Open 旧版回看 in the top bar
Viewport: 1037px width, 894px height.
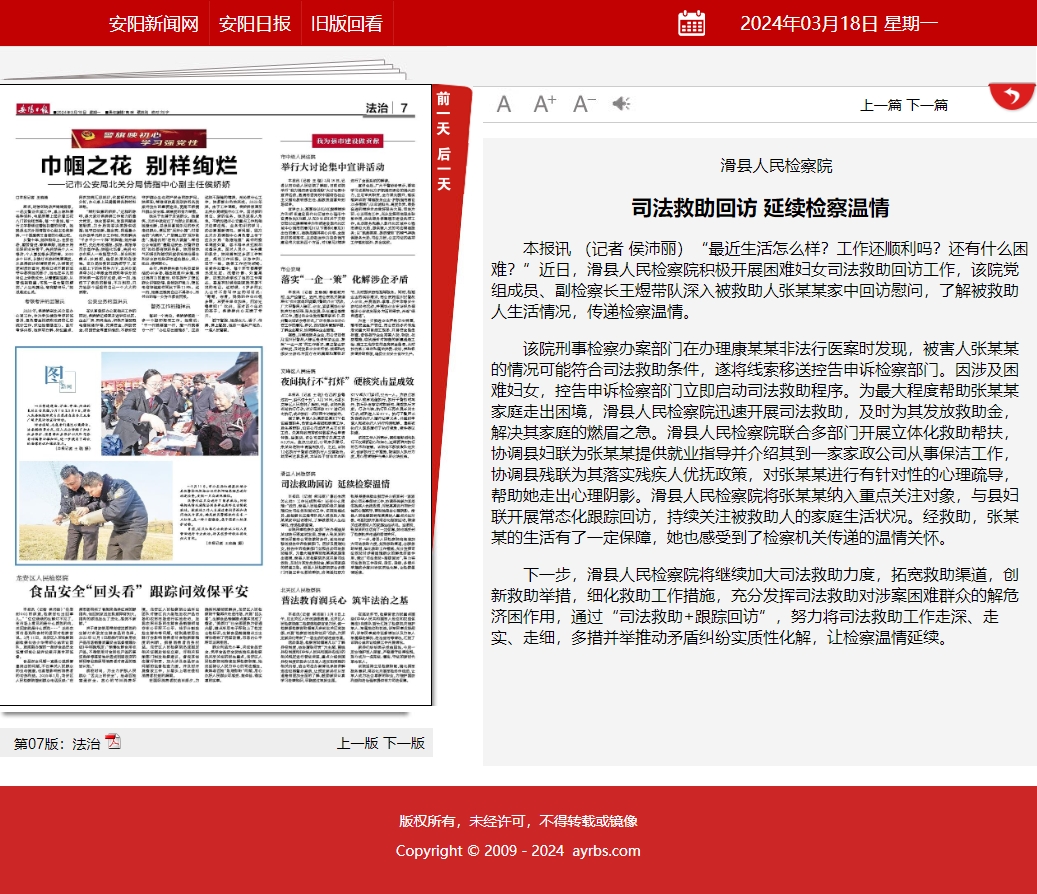pos(347,24)
